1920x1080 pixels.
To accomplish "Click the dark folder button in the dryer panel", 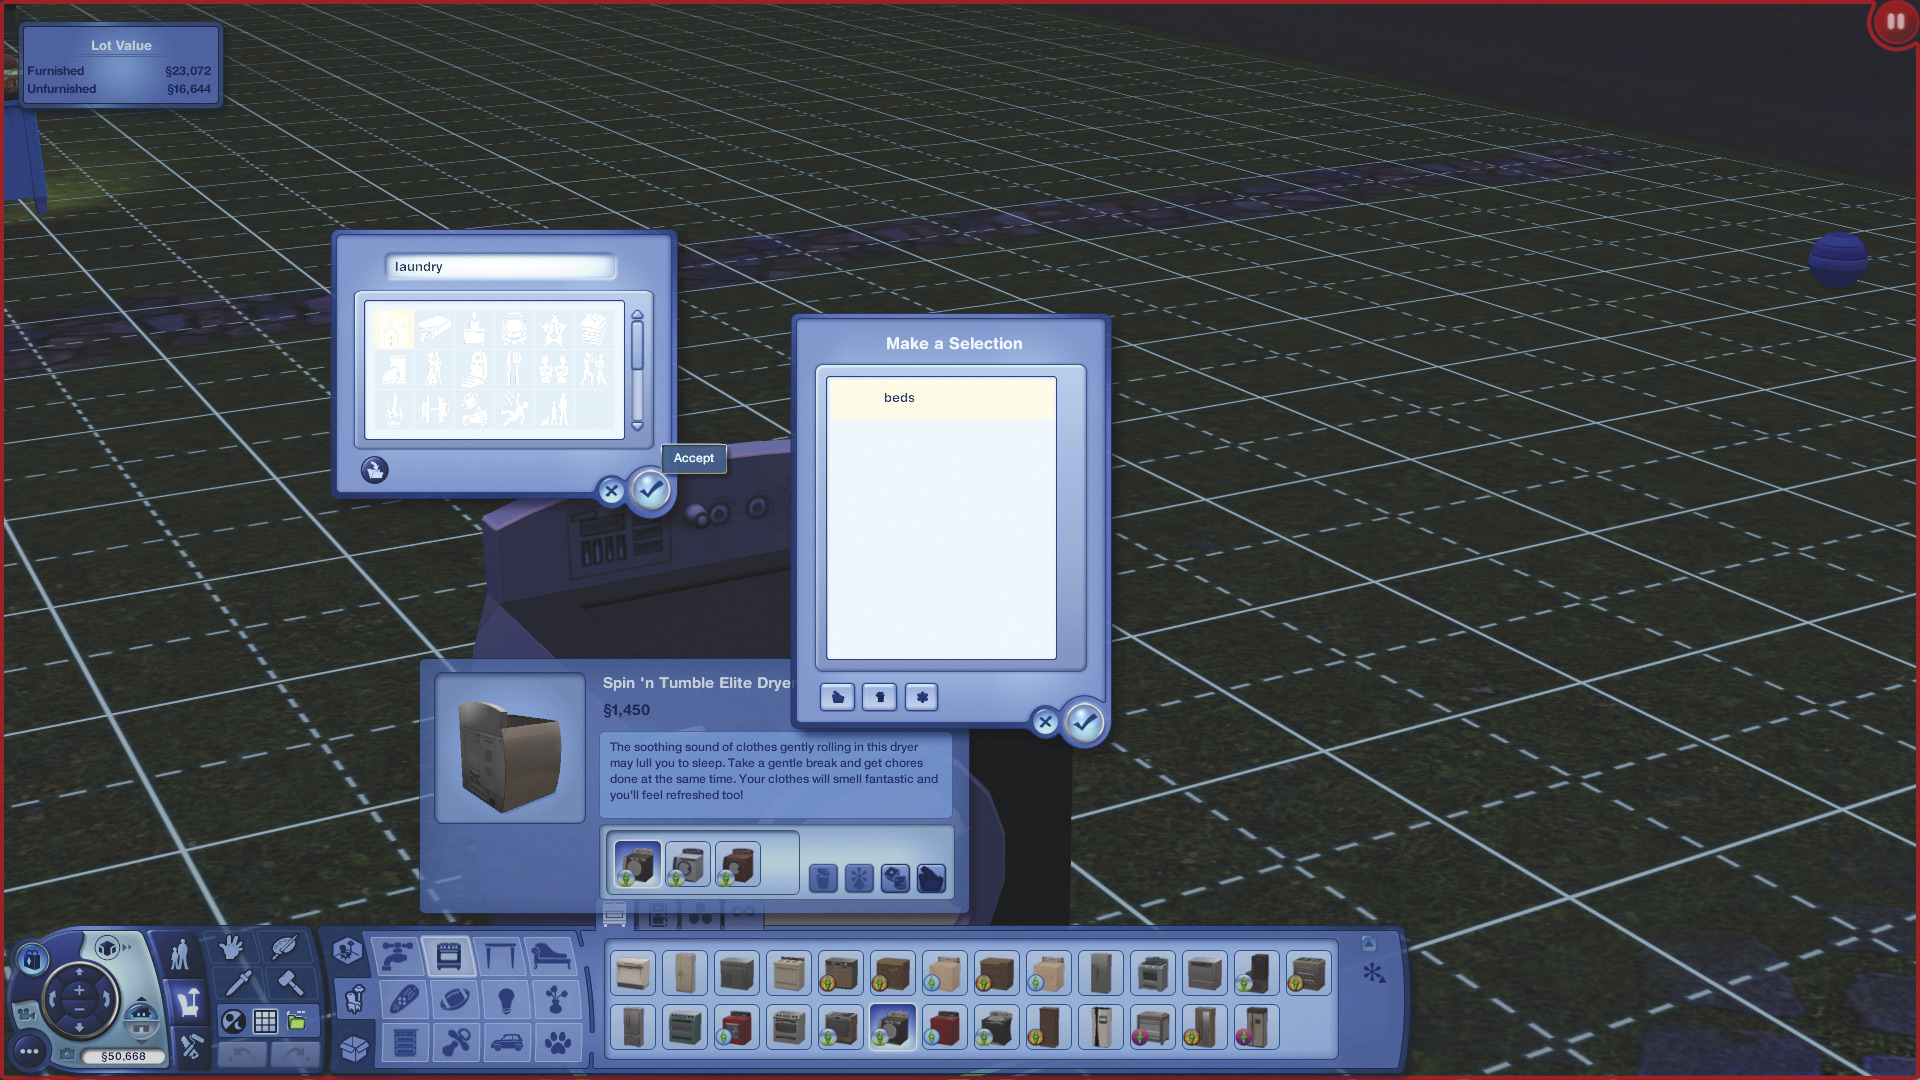I will (x=931, y=878).
